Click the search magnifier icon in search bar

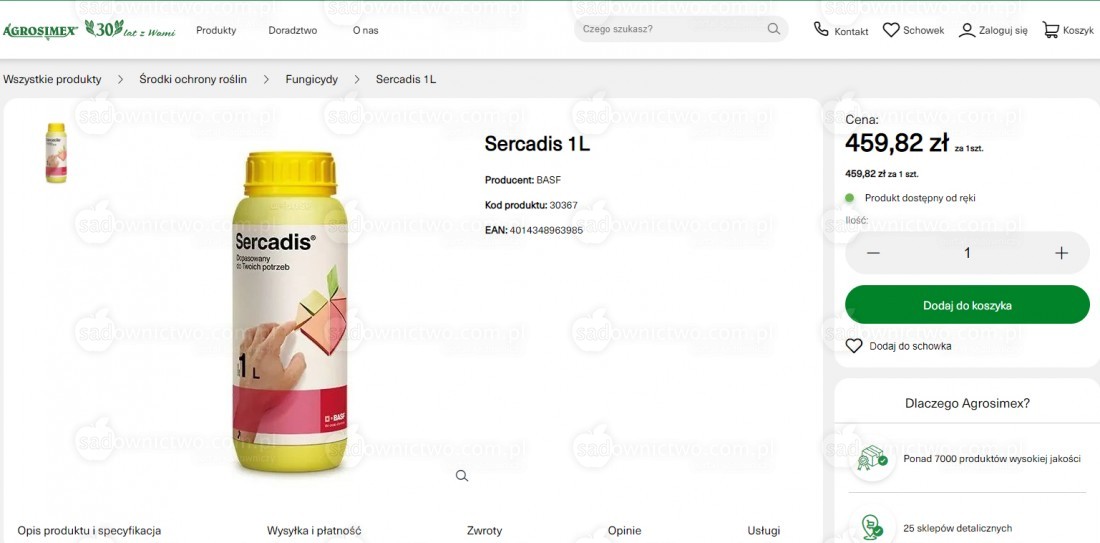773,29
